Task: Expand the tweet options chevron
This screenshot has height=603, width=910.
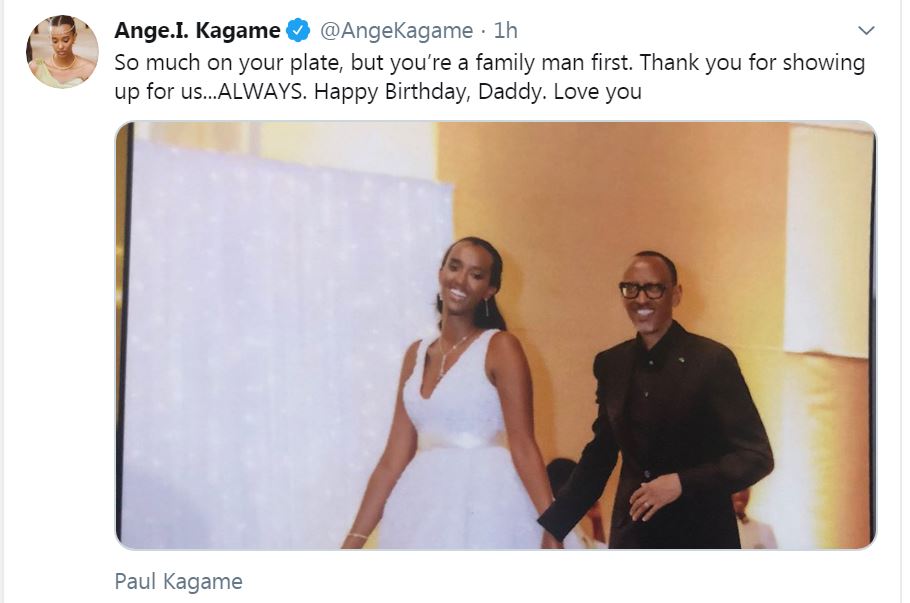Action: click(x=866, y=31)
